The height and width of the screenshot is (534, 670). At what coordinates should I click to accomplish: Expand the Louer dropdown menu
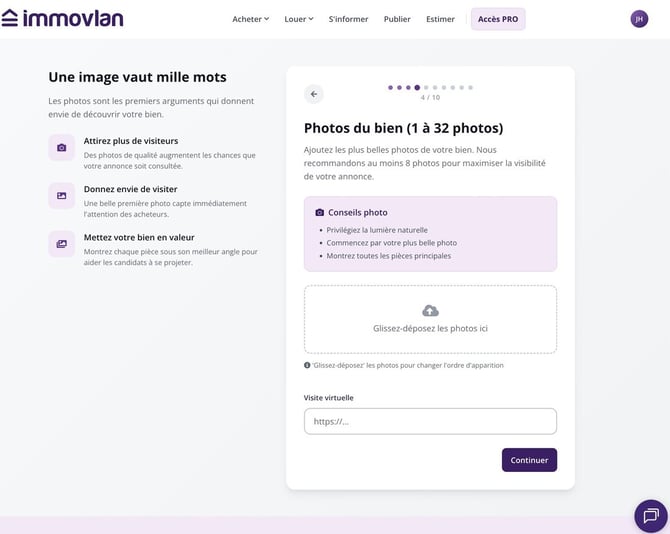(x=299, y=19)
